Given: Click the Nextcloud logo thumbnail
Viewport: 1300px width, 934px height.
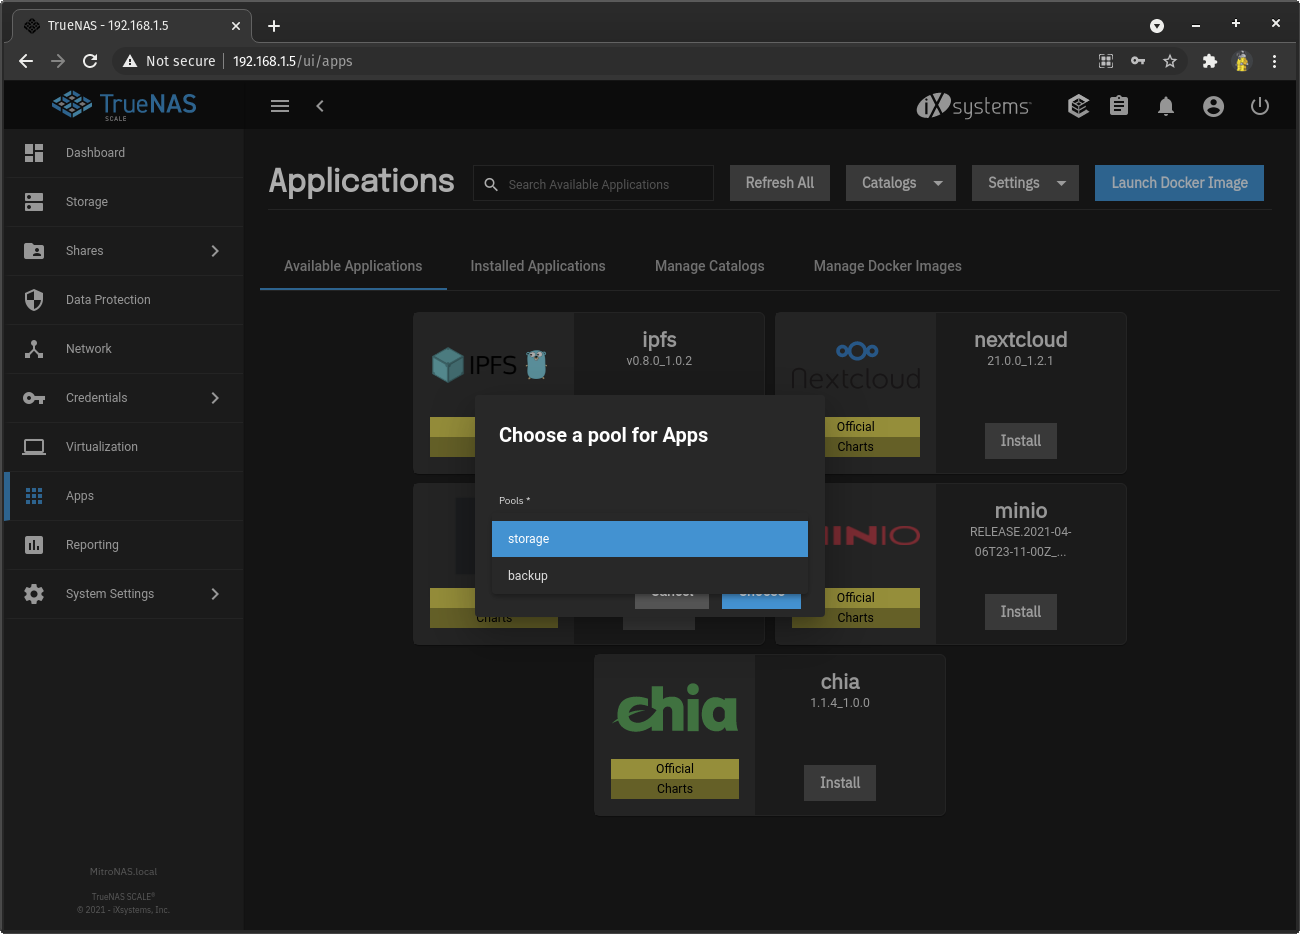Looking at the screenshot, I should tap(856, 366).
